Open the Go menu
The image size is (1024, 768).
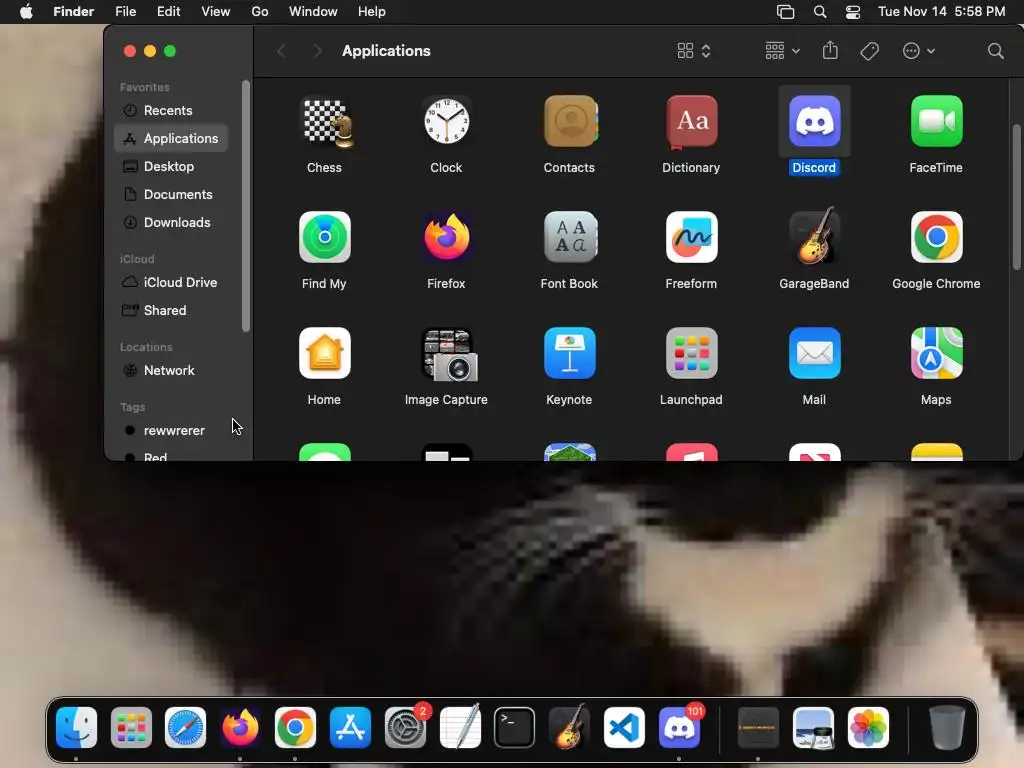[x=260, y=12]
